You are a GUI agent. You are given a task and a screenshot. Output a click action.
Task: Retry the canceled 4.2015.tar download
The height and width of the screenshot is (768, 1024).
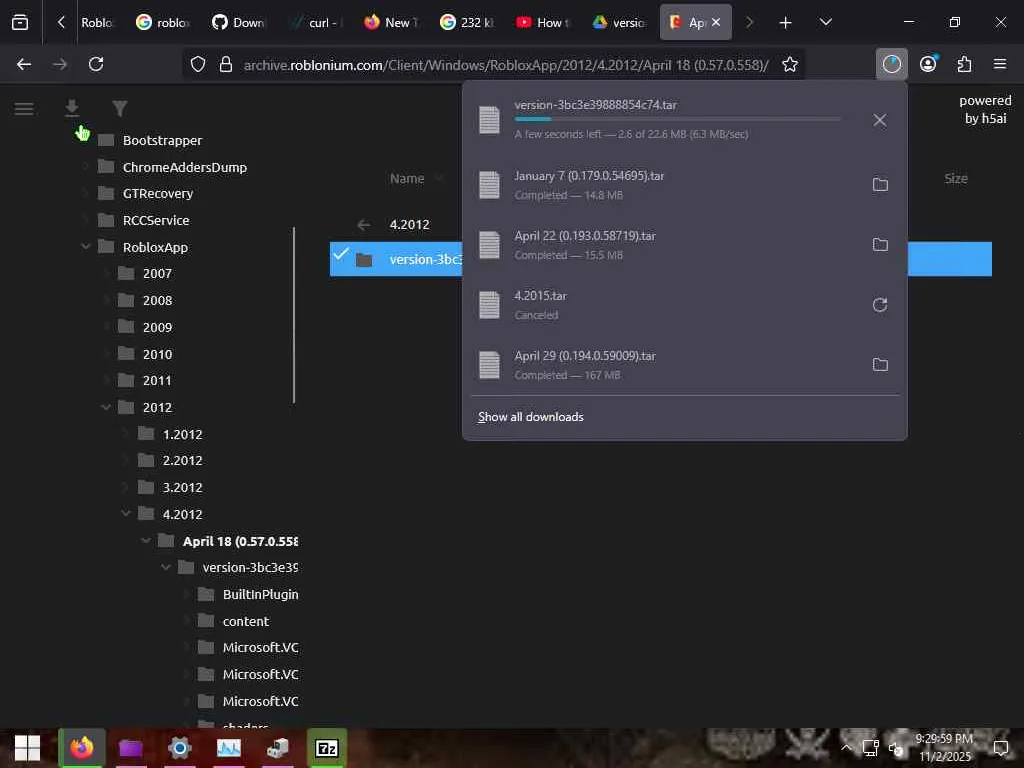tap(880, 305)
